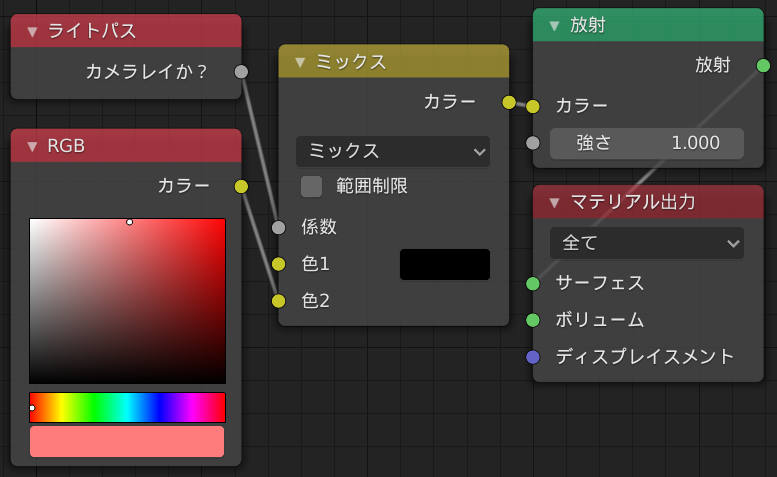
Task: Select the RGB node header title
Action: point(66,146)
